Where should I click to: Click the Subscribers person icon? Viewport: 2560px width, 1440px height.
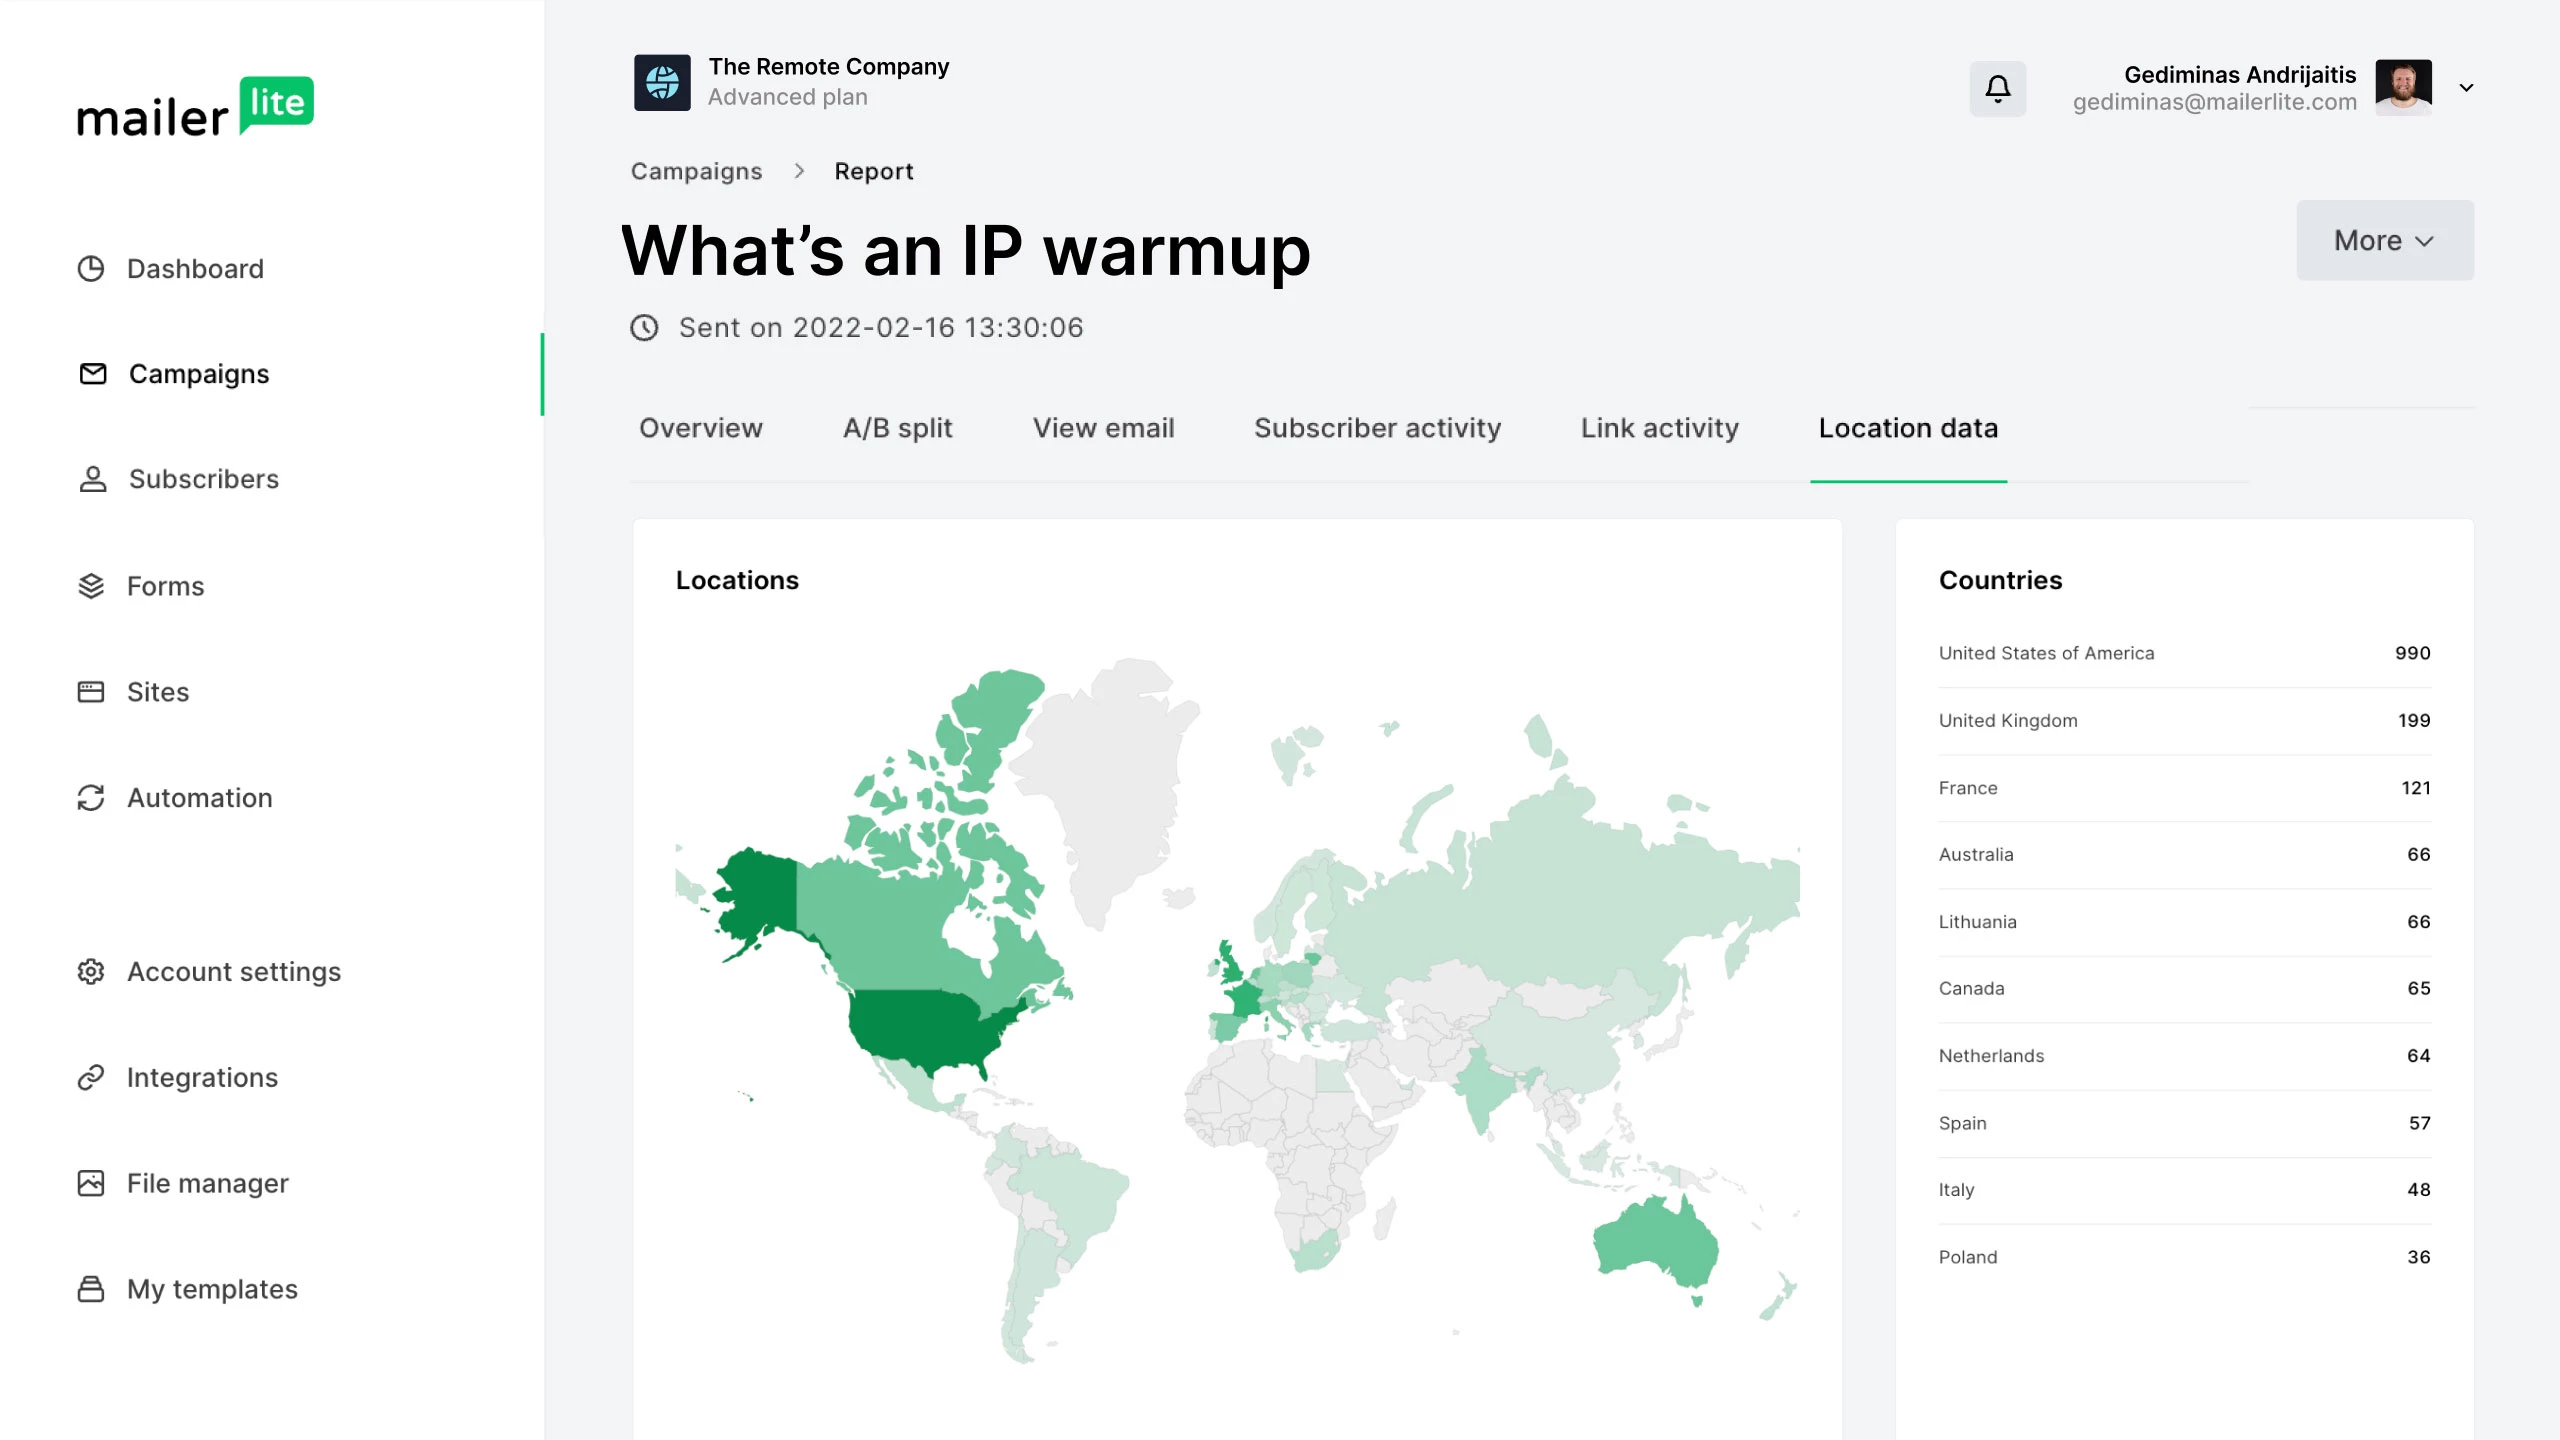[92, 479]
